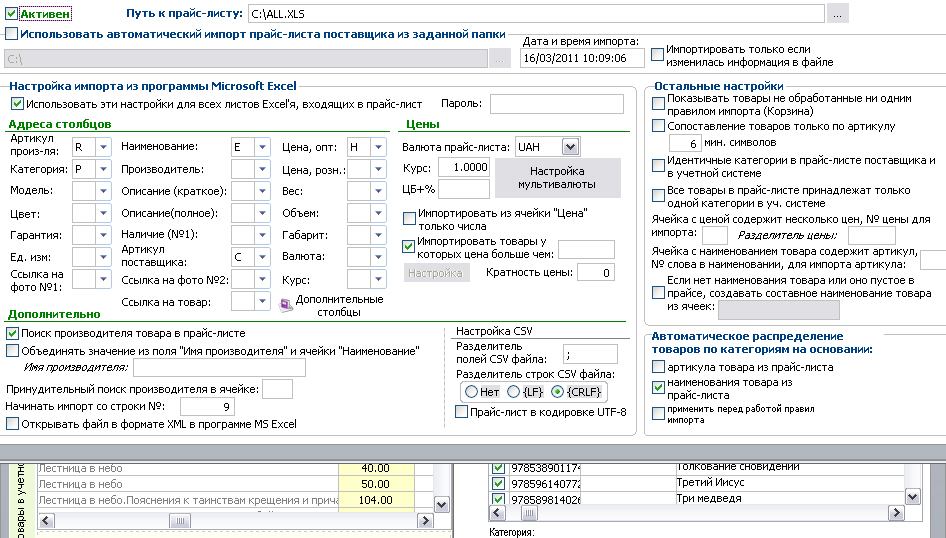Toggle manufacturer search in price list
The image size is (946, 538).
(x=12, y=333)
